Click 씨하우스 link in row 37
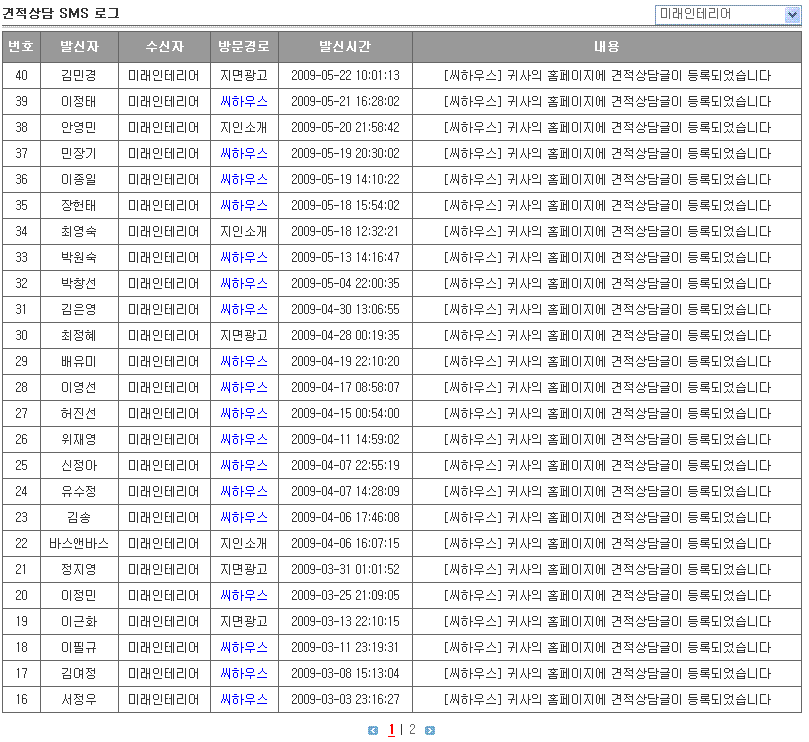Viewport: 809px width, 742px height. [244, 153]
